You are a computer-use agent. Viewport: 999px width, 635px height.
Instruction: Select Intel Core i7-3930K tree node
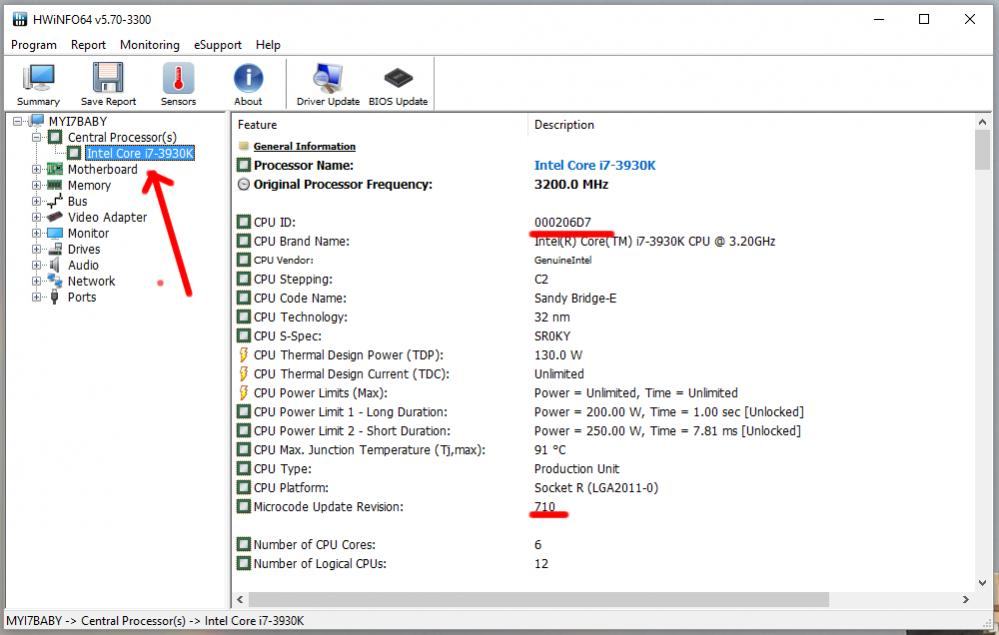(x=139, y=153)
